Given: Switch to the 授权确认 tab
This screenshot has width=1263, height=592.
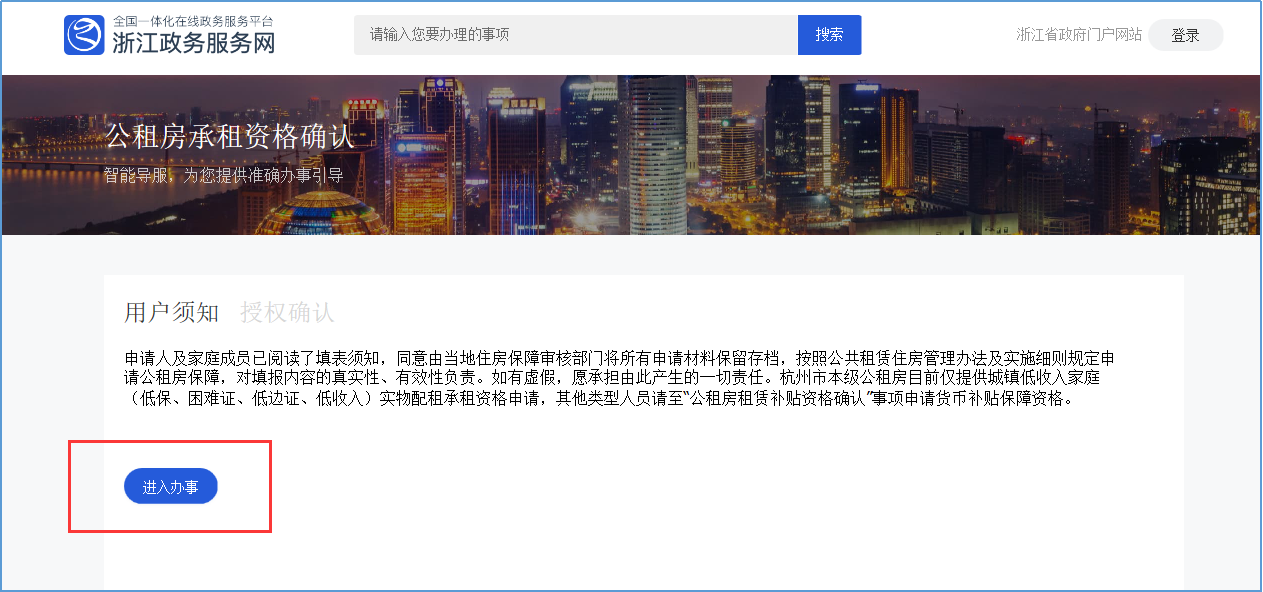Looking at the screenshot, I should [287, 312].
